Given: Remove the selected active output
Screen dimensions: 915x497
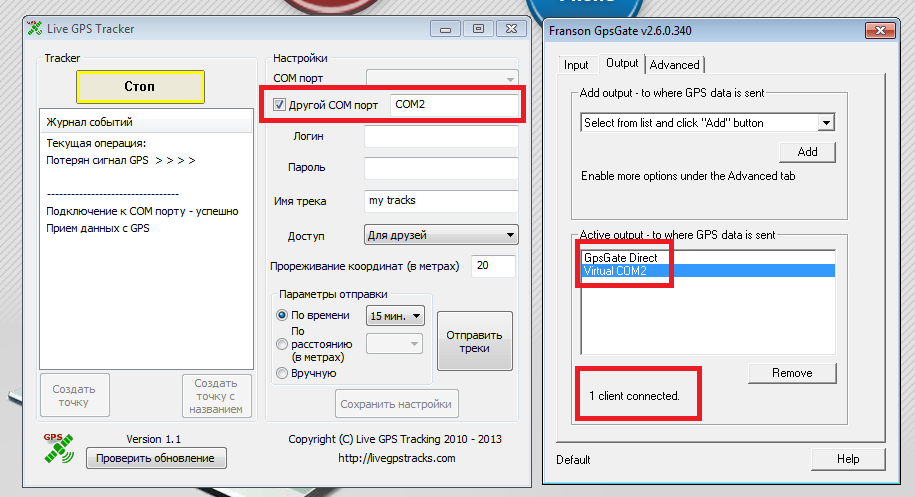Looking at the screenshot, I should click(792, 373).
